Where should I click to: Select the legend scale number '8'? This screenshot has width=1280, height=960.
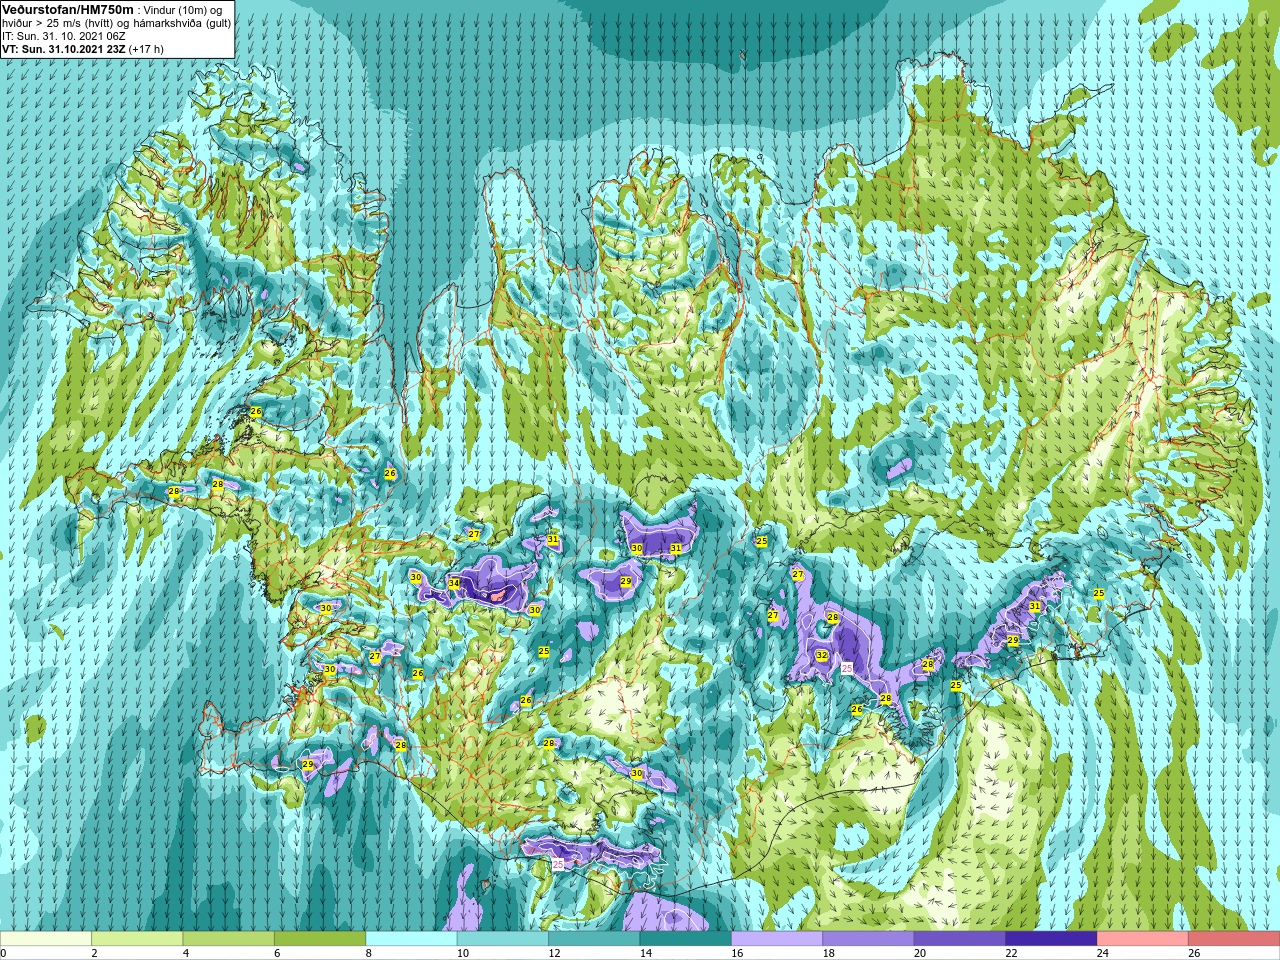point(369,953)
